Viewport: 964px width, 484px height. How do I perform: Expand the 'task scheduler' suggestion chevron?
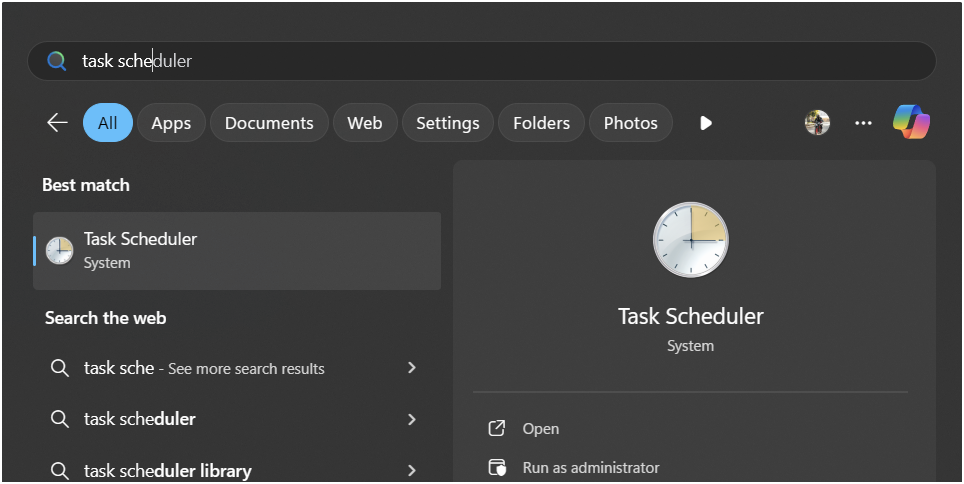click(x=412, y=419)
